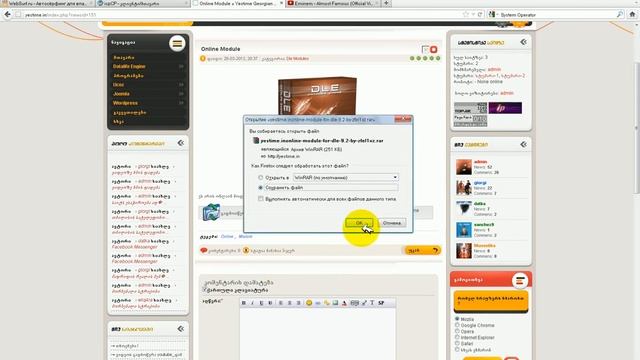Switch to the Online Module Yestone tab
This screenshot has height=360, width=640.
(237, 3)
